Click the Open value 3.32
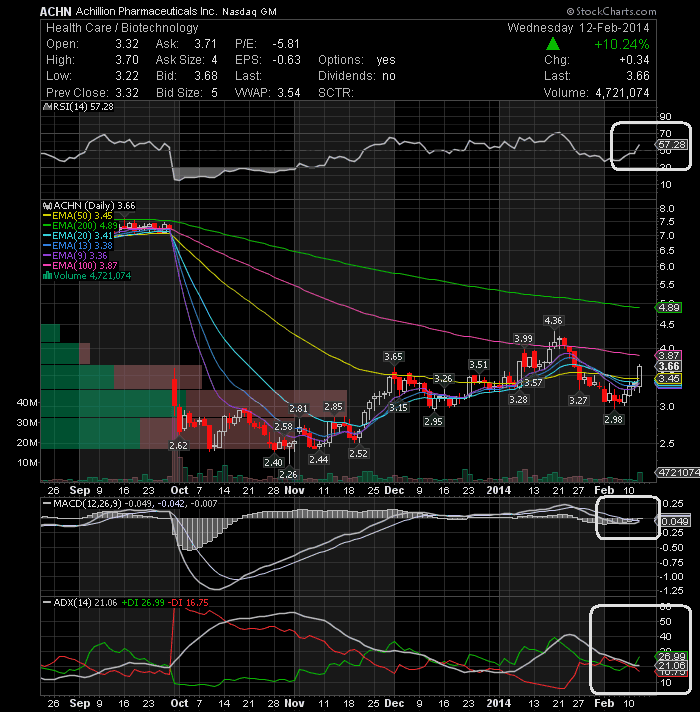Image resolution: width=700 pixels, height=712 pixels. coord(127,44)
